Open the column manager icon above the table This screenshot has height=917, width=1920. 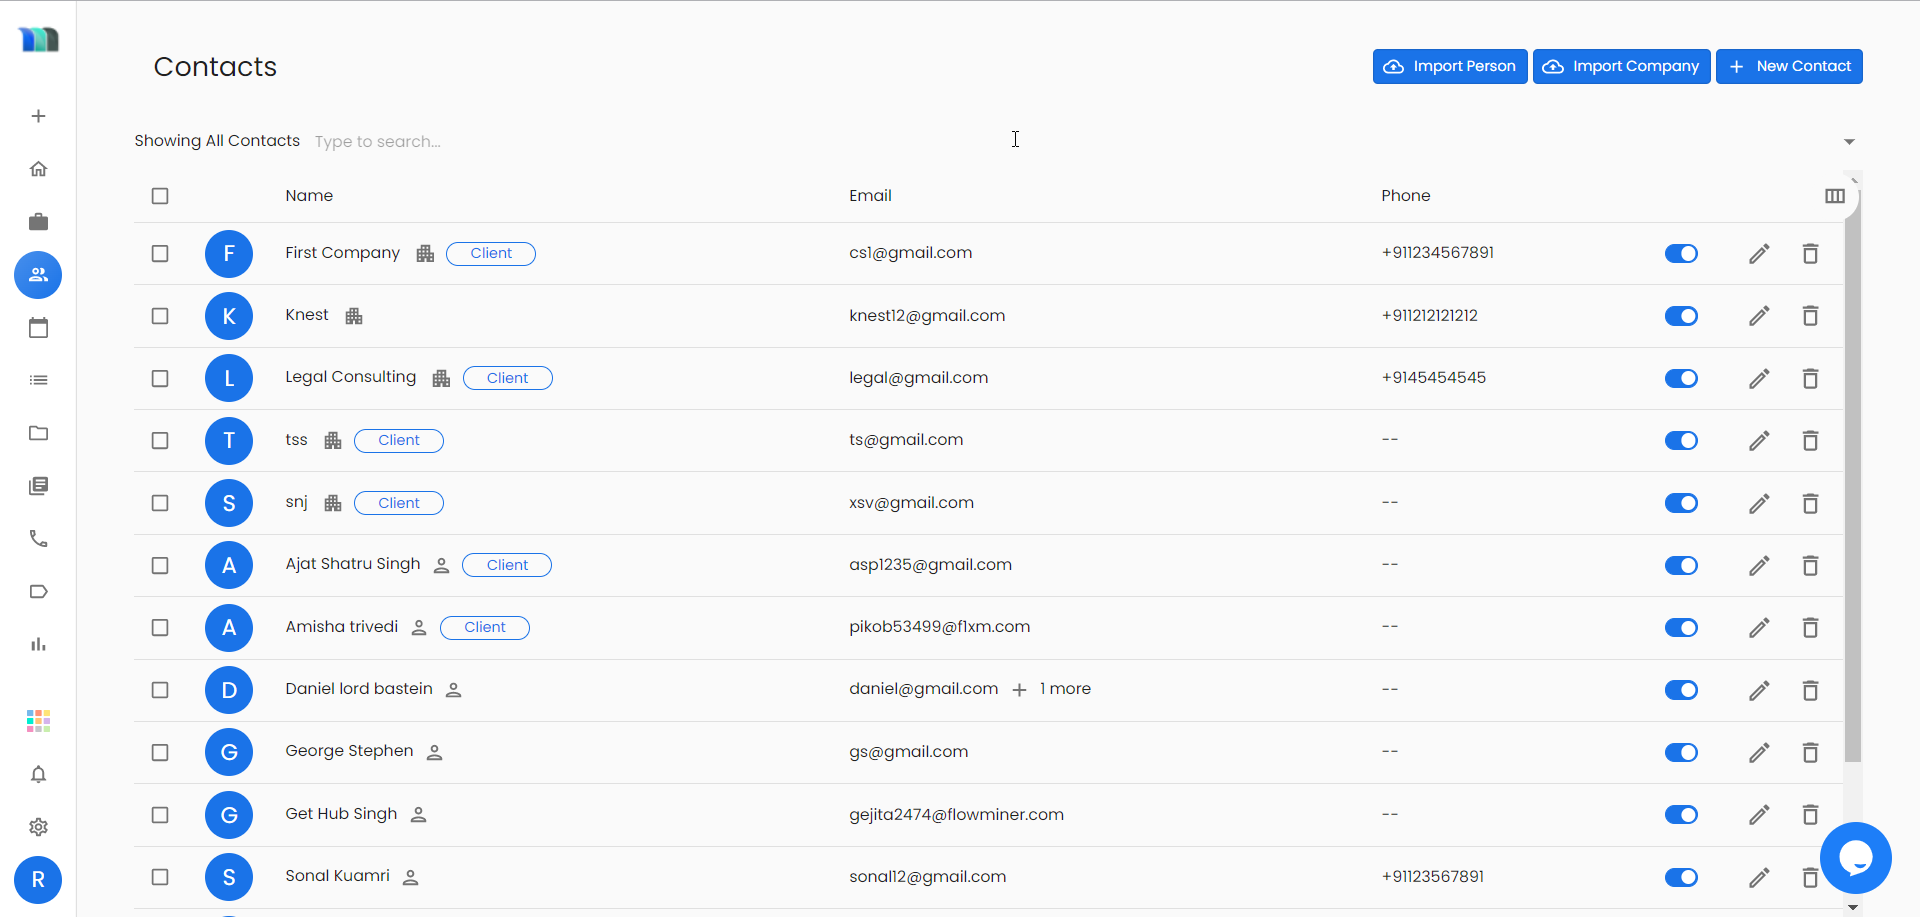click(1835, 195)
